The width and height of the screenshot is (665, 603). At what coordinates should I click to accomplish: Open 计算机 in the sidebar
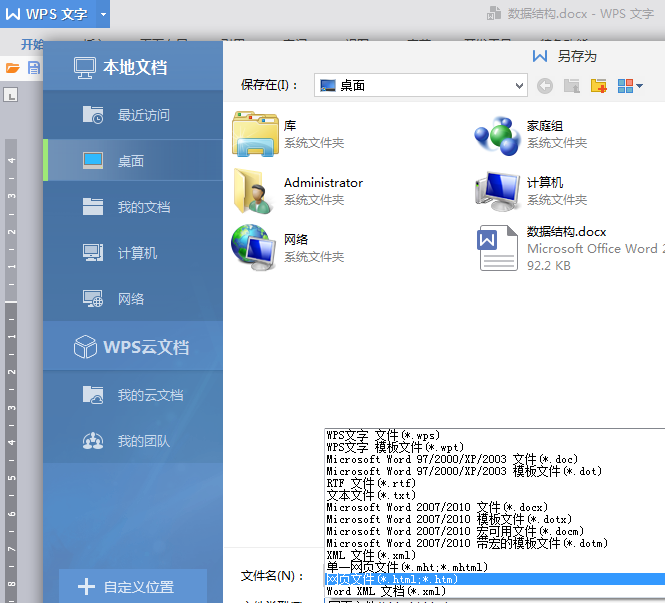[133, 253]
